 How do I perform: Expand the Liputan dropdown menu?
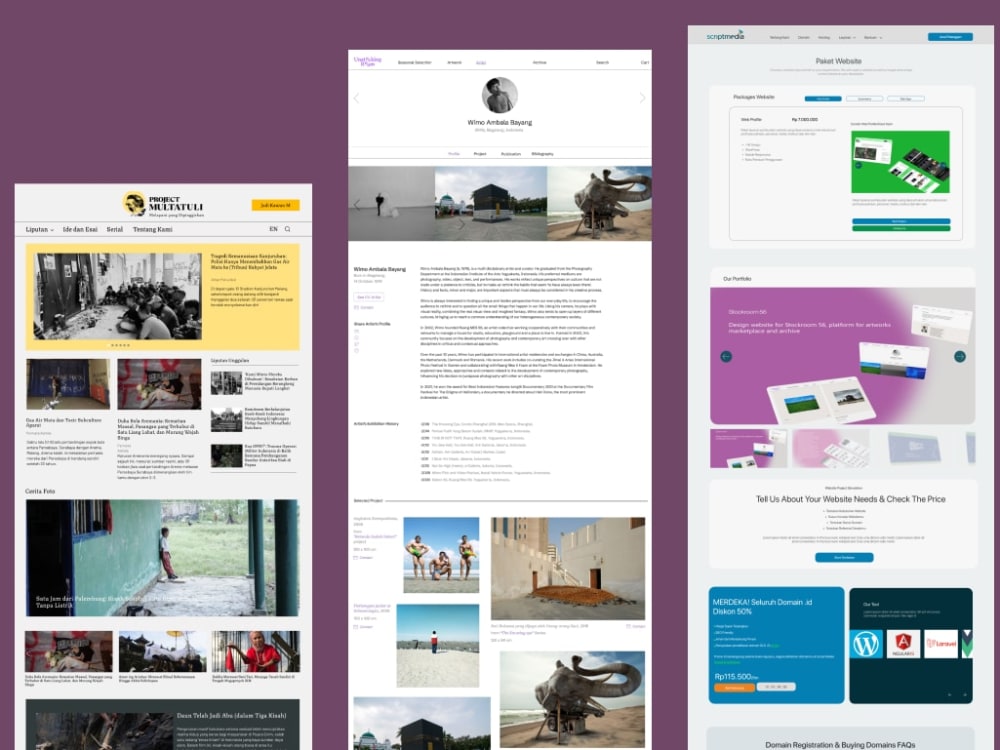click(40, 229)
